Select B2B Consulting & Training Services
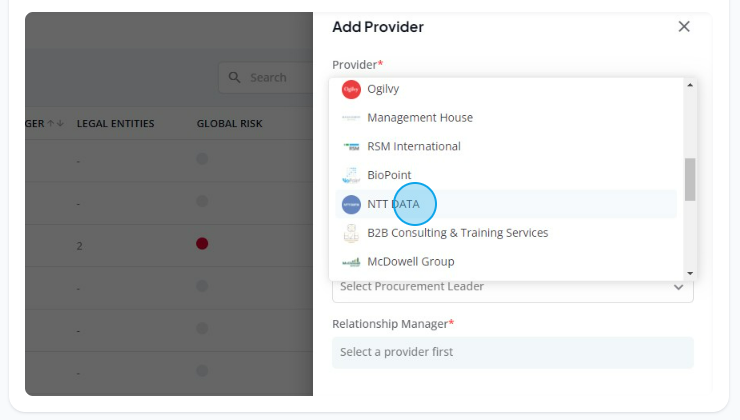This screenshot has width=740, height=420. coord(506,233)
